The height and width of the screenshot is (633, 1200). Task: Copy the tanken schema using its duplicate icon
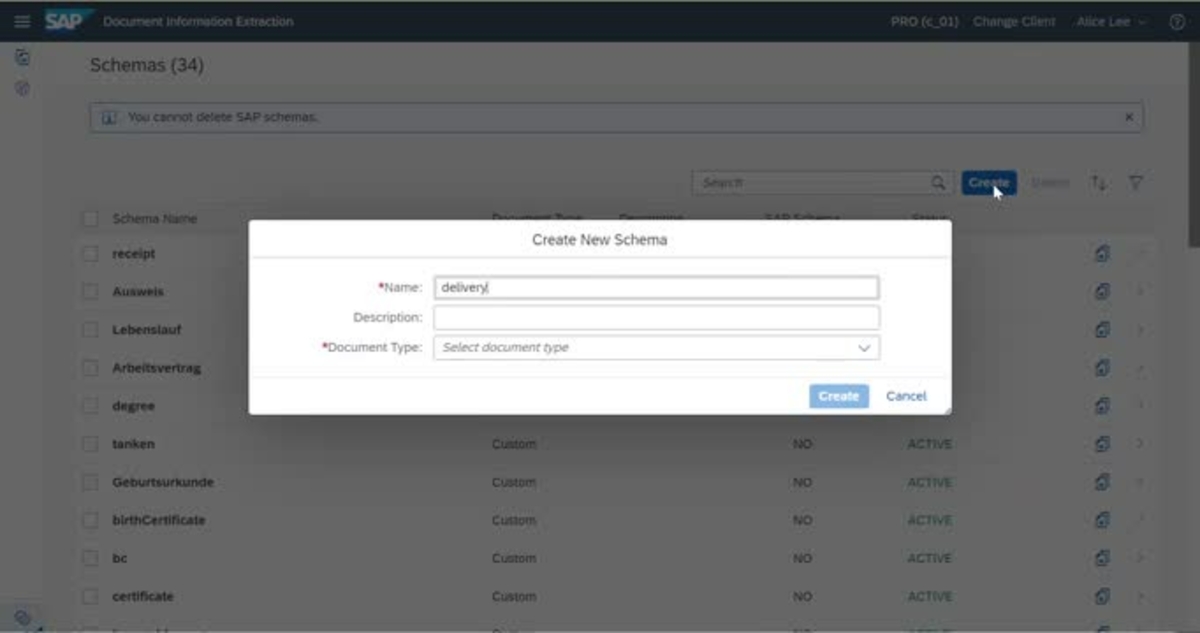pos(1101,443)
